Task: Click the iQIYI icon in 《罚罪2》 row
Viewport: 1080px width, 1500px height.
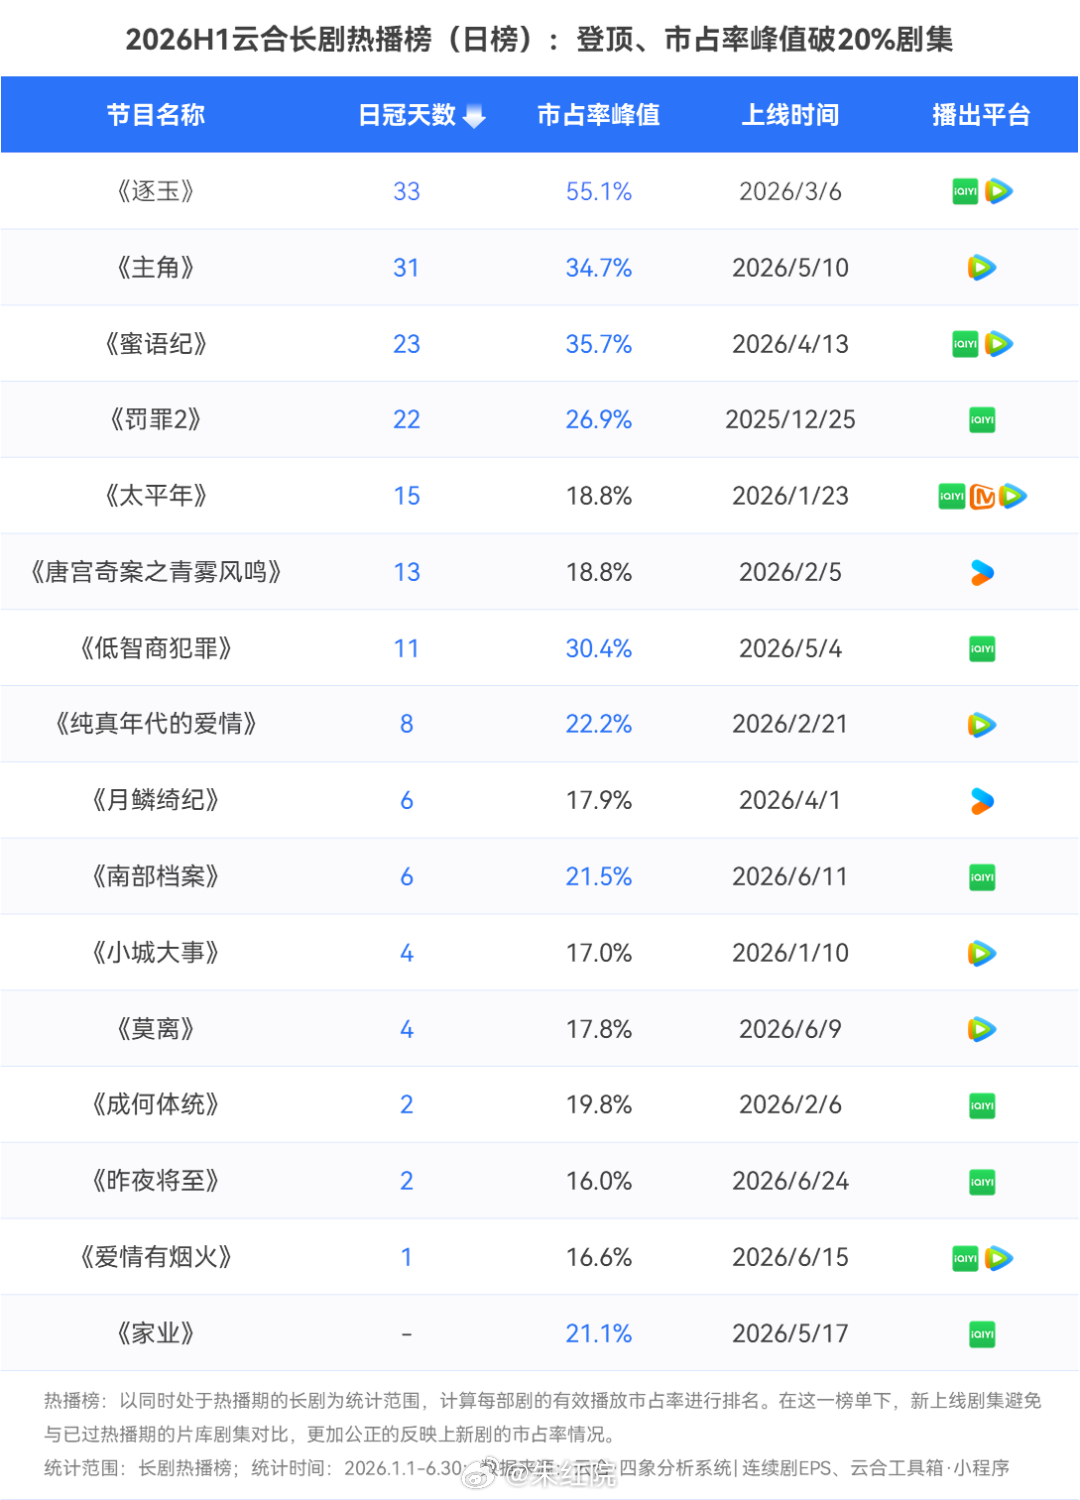Action: pyautogui.click(x=982, y=420)
